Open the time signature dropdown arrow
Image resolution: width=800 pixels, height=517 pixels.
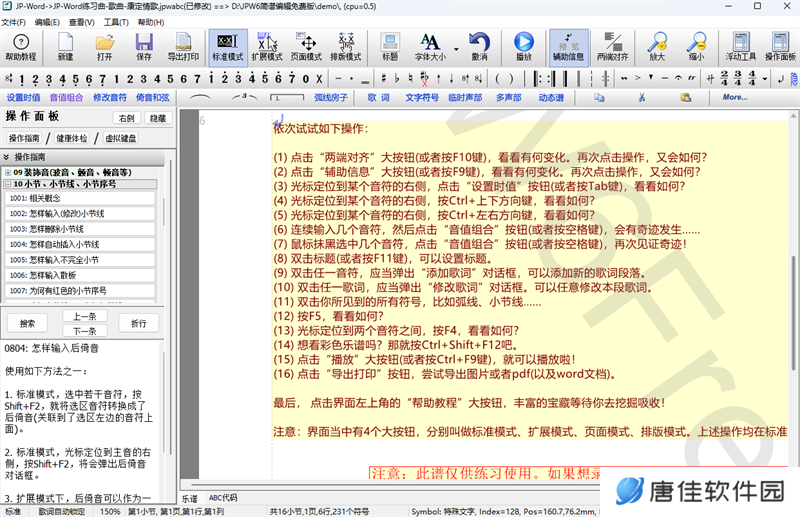764,79
